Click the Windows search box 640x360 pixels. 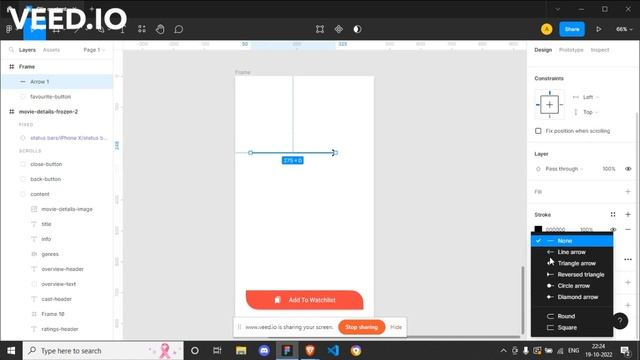click(103, 351)
